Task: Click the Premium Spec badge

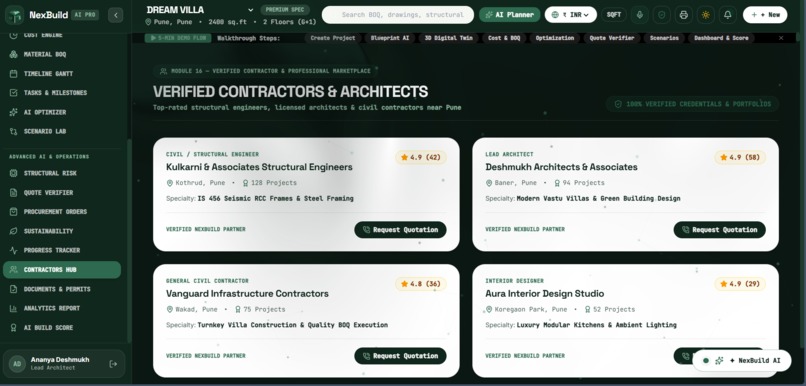Action: (285, 10)
